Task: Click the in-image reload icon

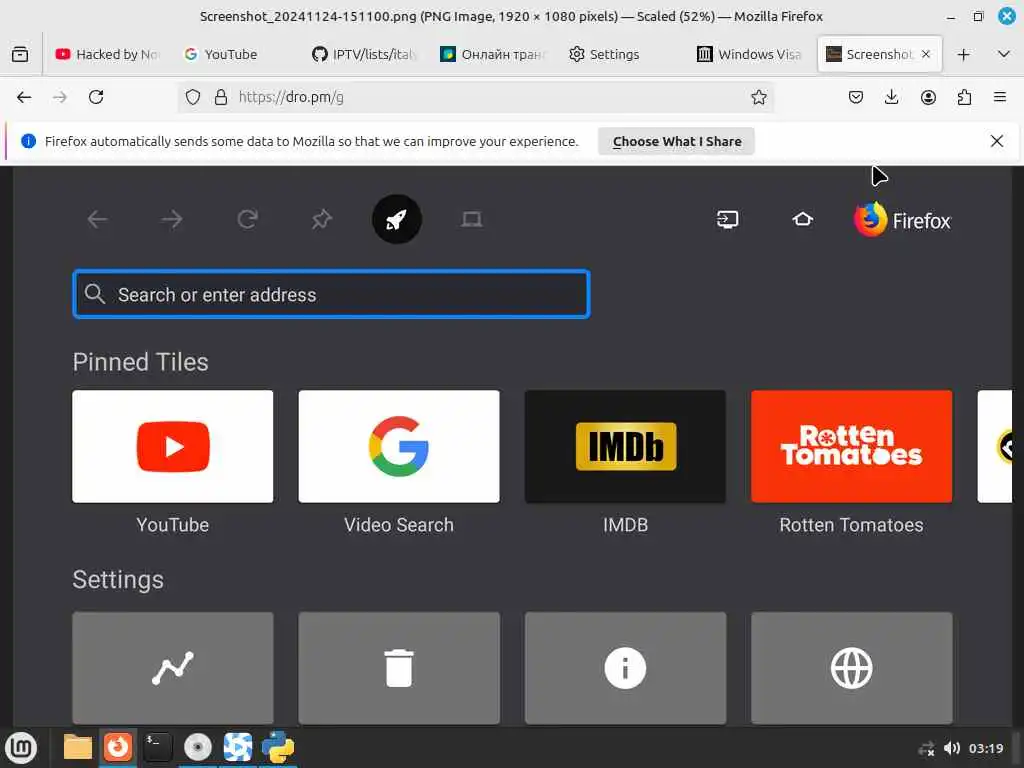Action: (x=248, y=219)
